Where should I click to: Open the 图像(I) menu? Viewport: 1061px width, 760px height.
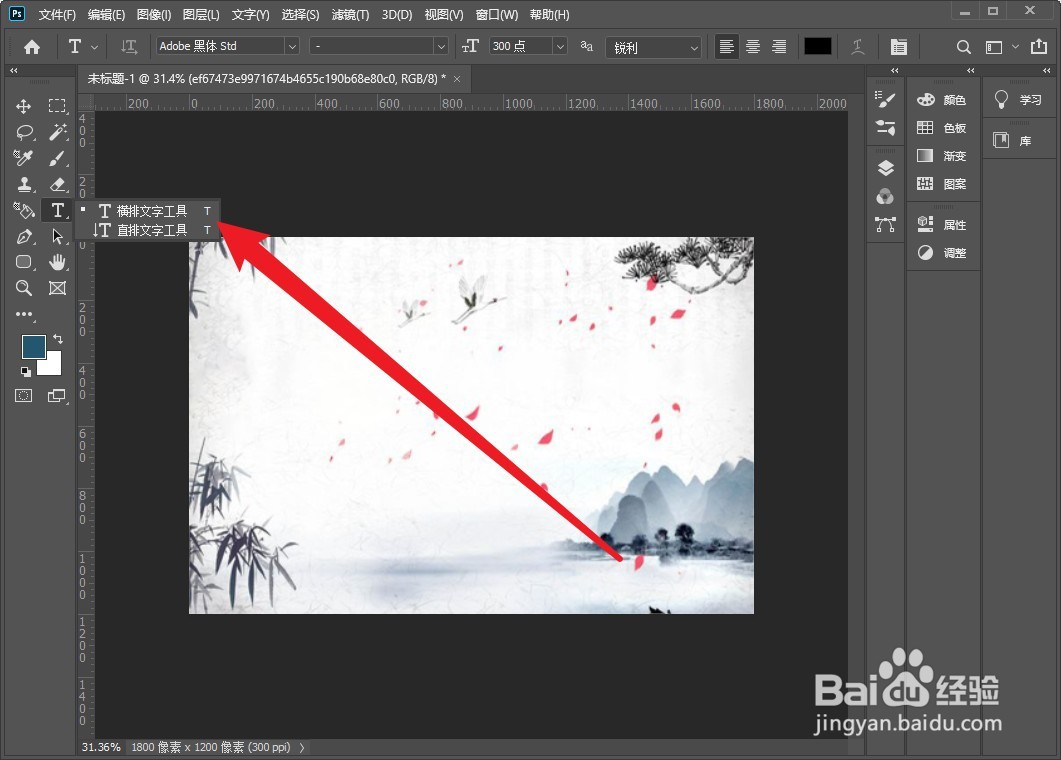154,14
